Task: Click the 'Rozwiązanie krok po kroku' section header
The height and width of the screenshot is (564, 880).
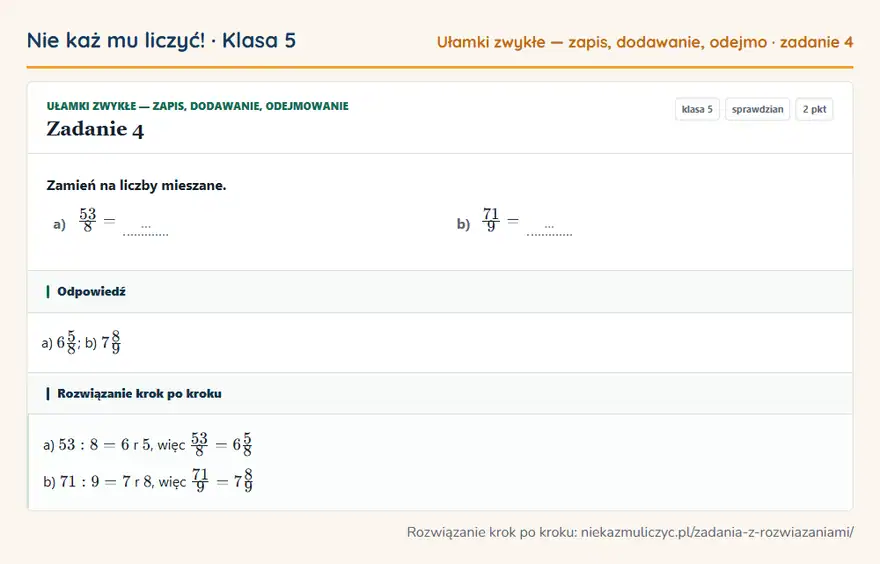Action: point(440,393)
